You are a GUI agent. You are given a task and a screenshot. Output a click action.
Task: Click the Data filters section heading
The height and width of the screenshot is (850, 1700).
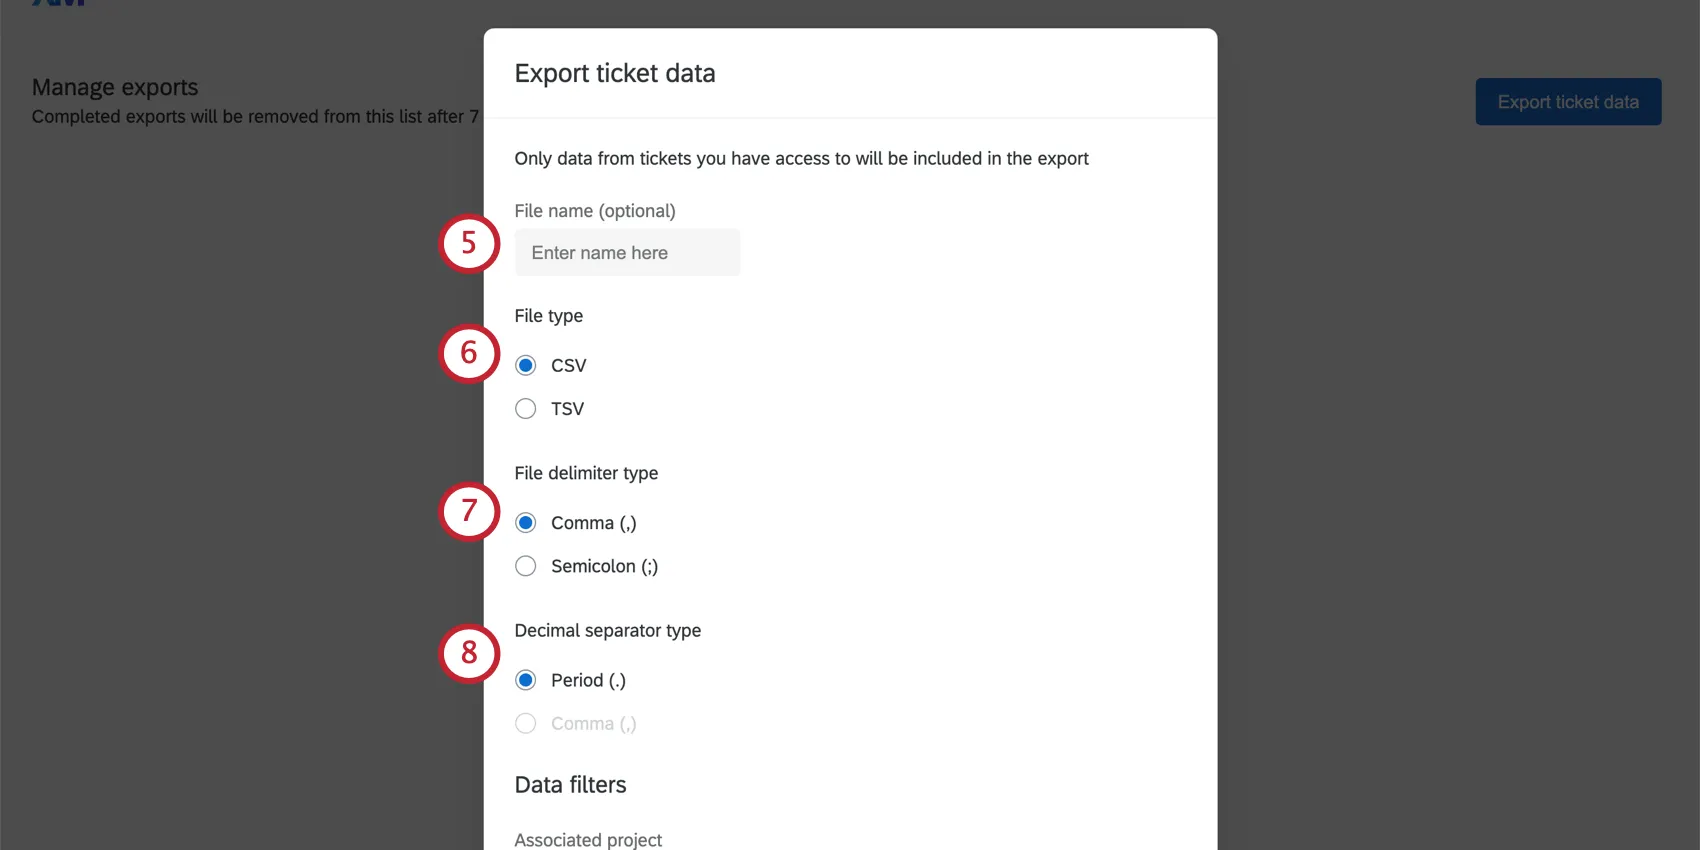(x=570, y=785)
